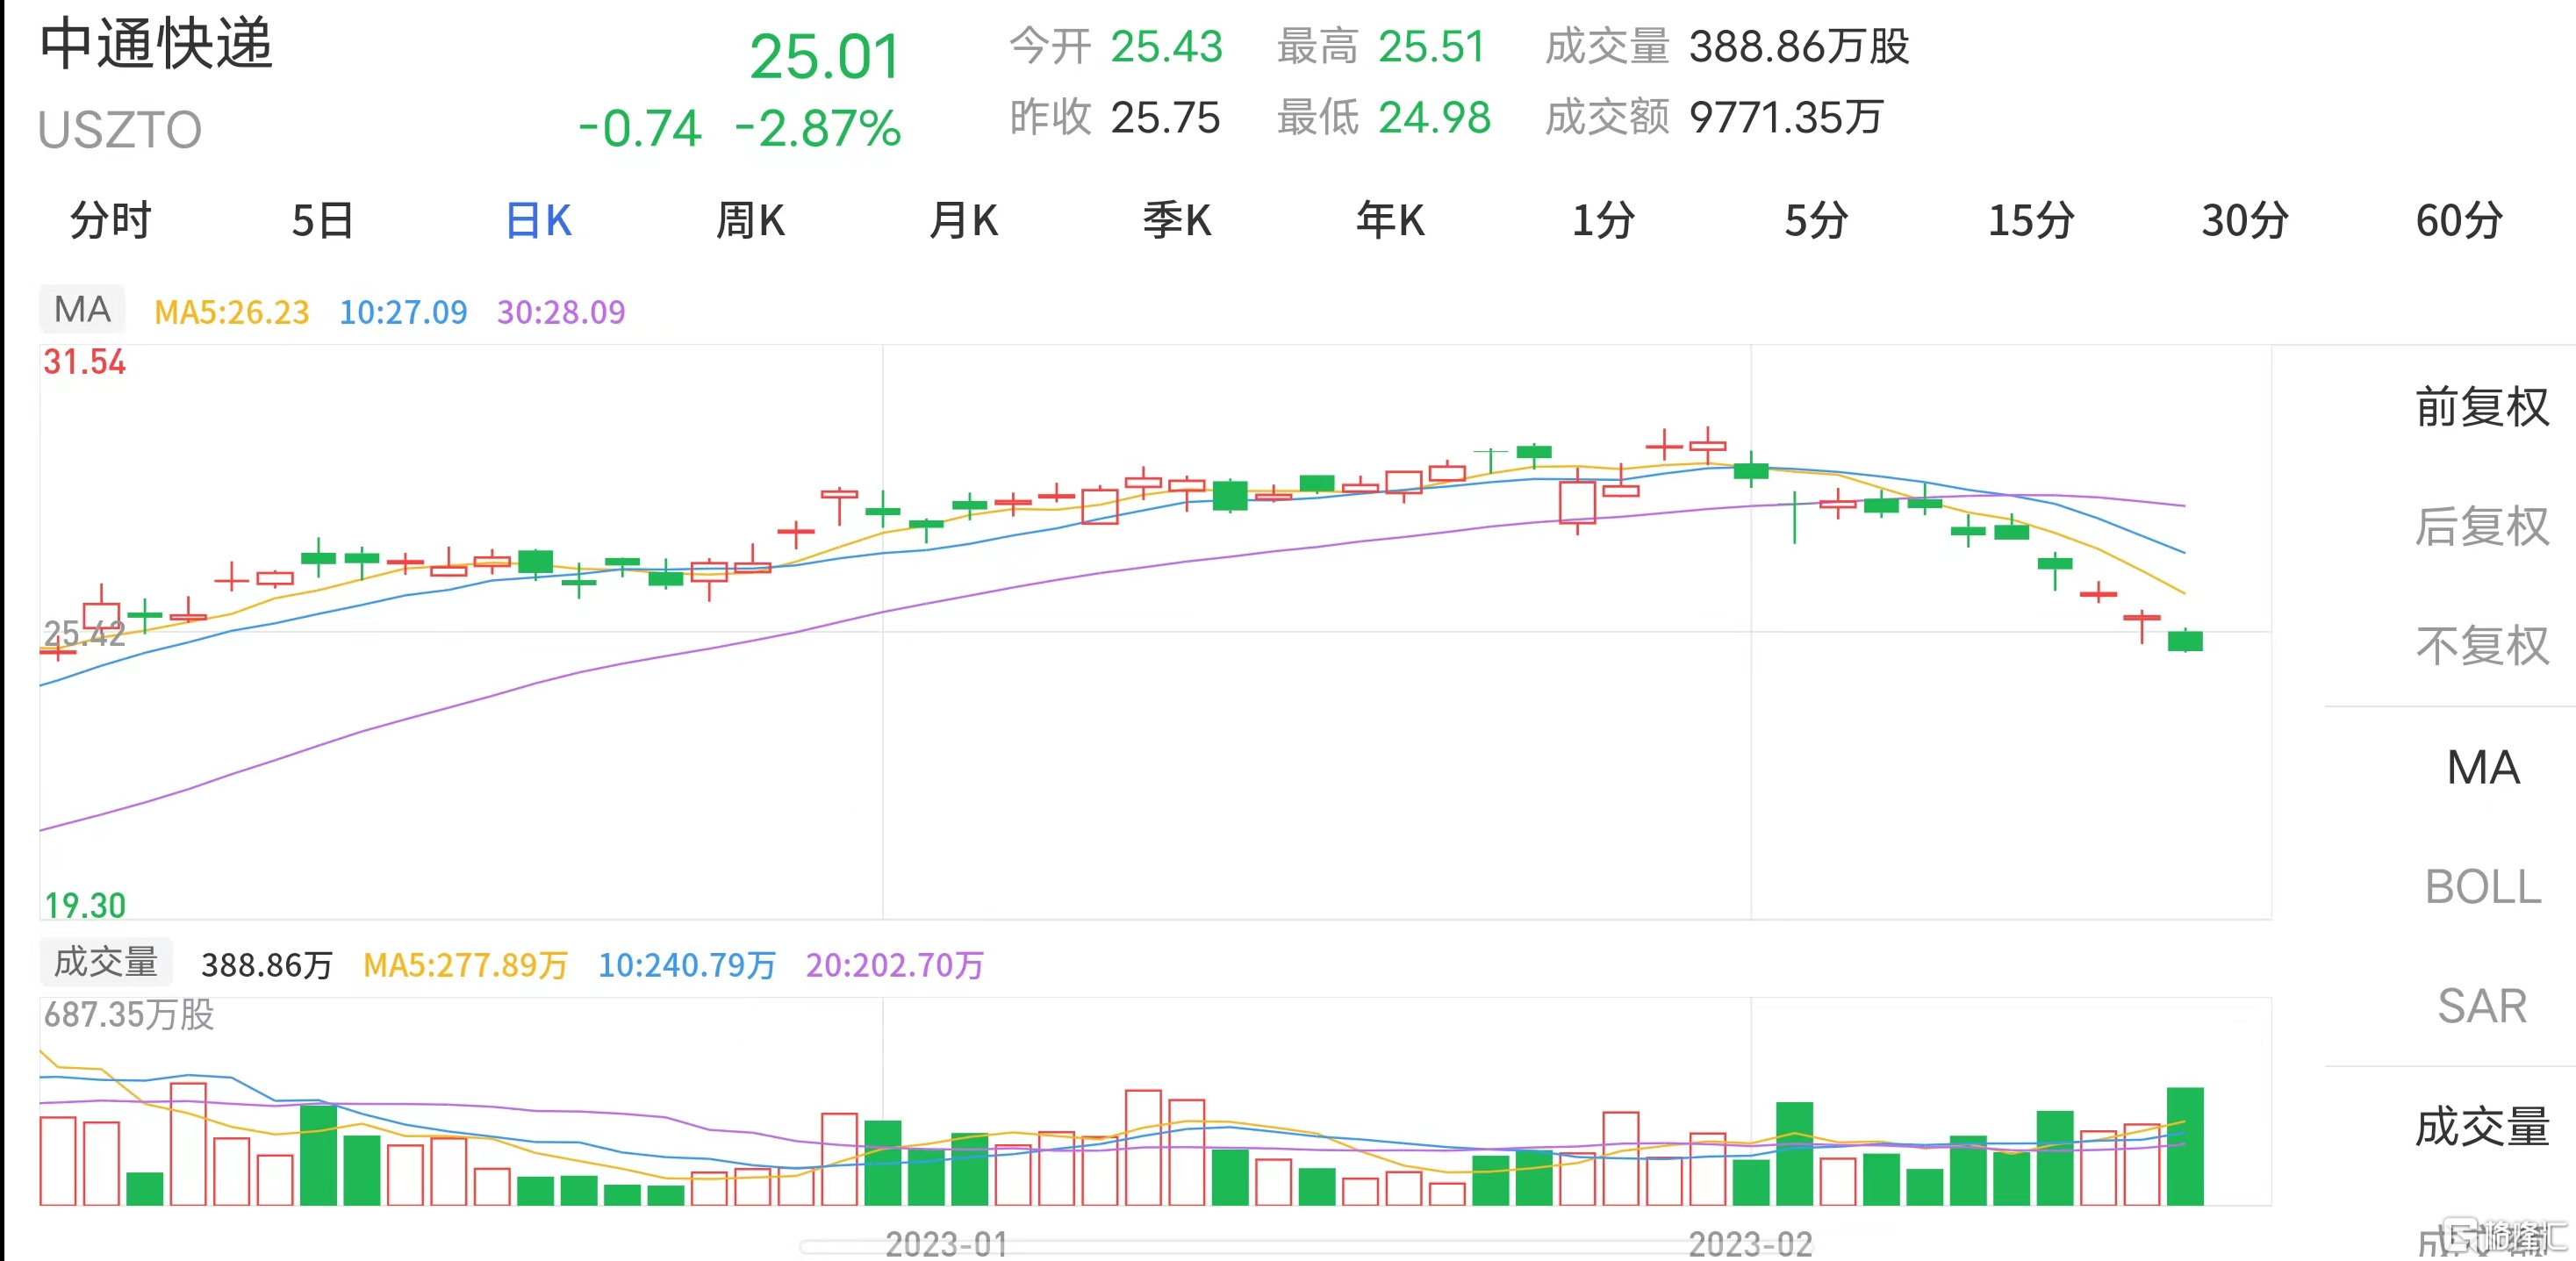Choose 后复权 backward adjustment option
The height and width of the screenshot is (1261, 2576).
(2482, 526)
